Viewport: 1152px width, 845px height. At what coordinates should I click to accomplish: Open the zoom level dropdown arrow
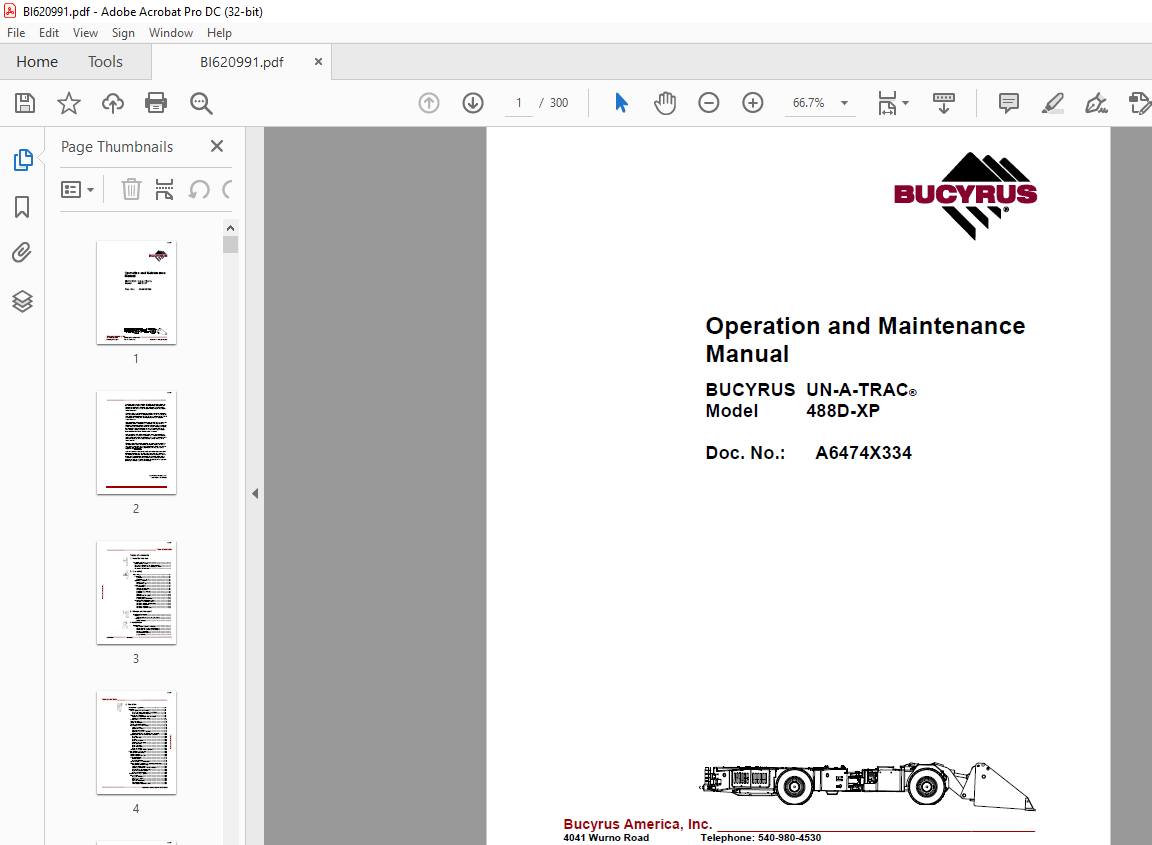[x=844, y=103]
